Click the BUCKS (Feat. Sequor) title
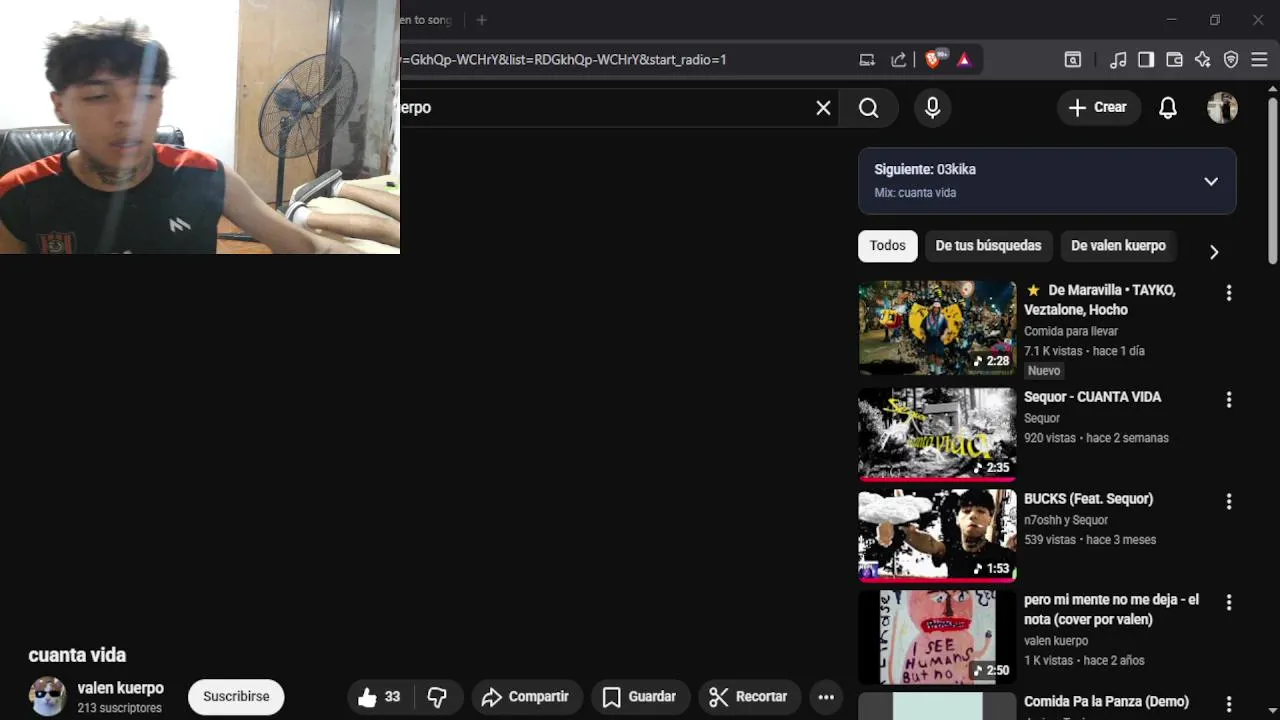The width and height of the screenshot is (1280, 720). [1088, 499]
